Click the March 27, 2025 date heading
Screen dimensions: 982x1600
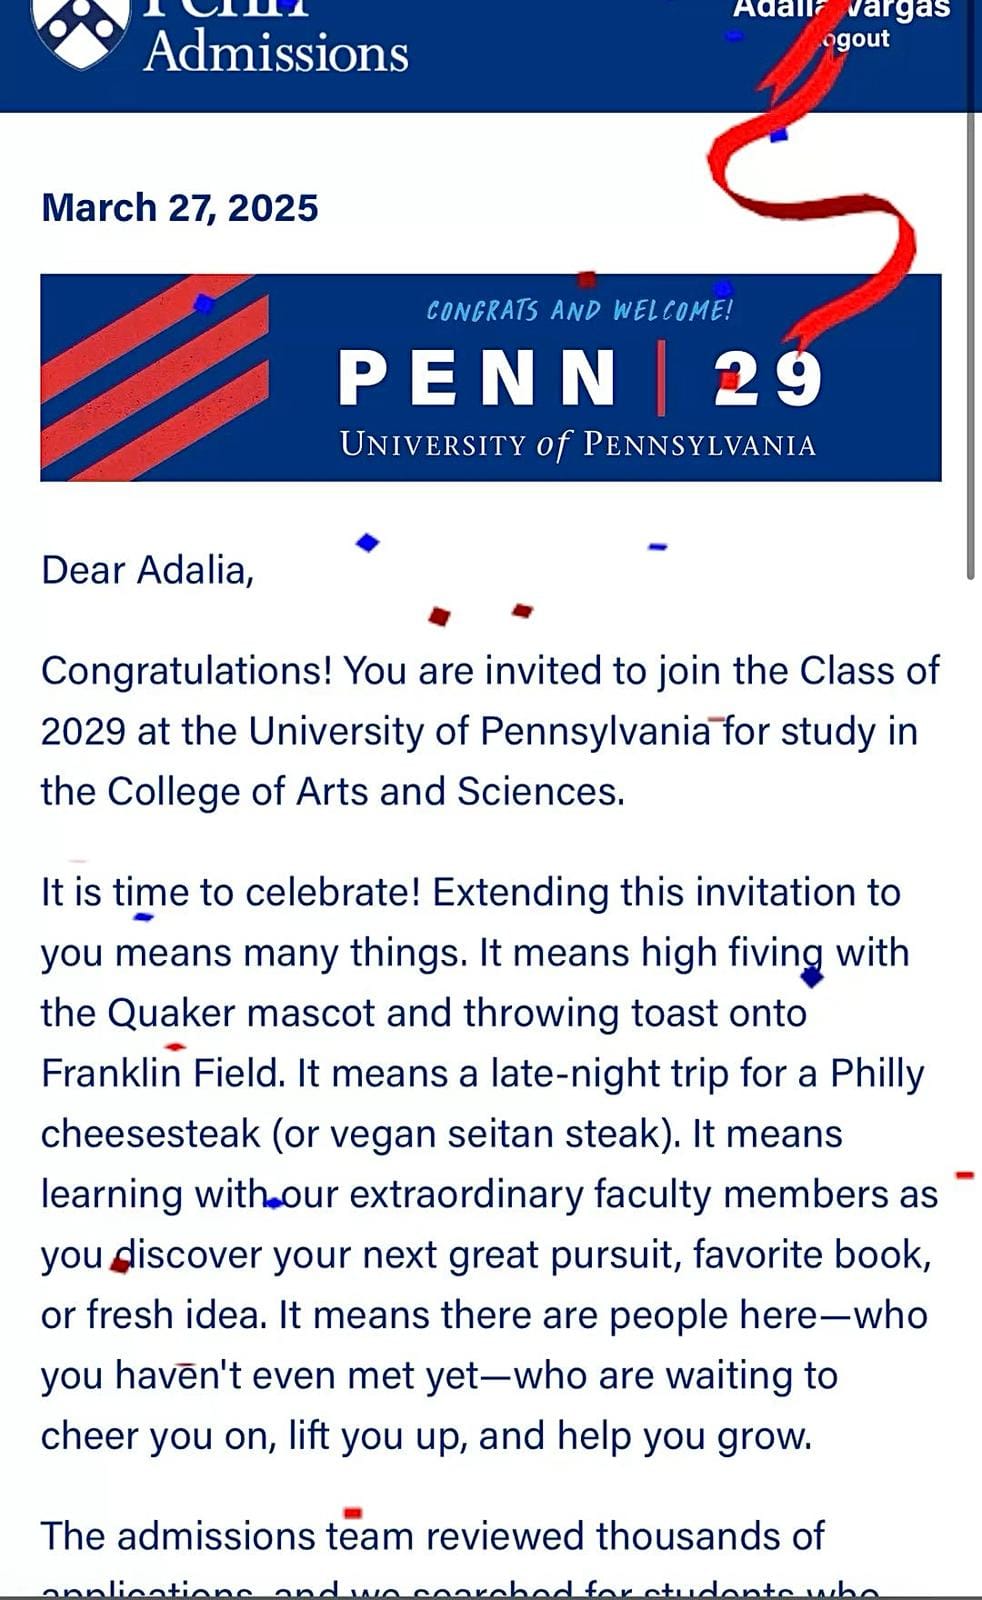pyautogui.click(x=180, y=208)
